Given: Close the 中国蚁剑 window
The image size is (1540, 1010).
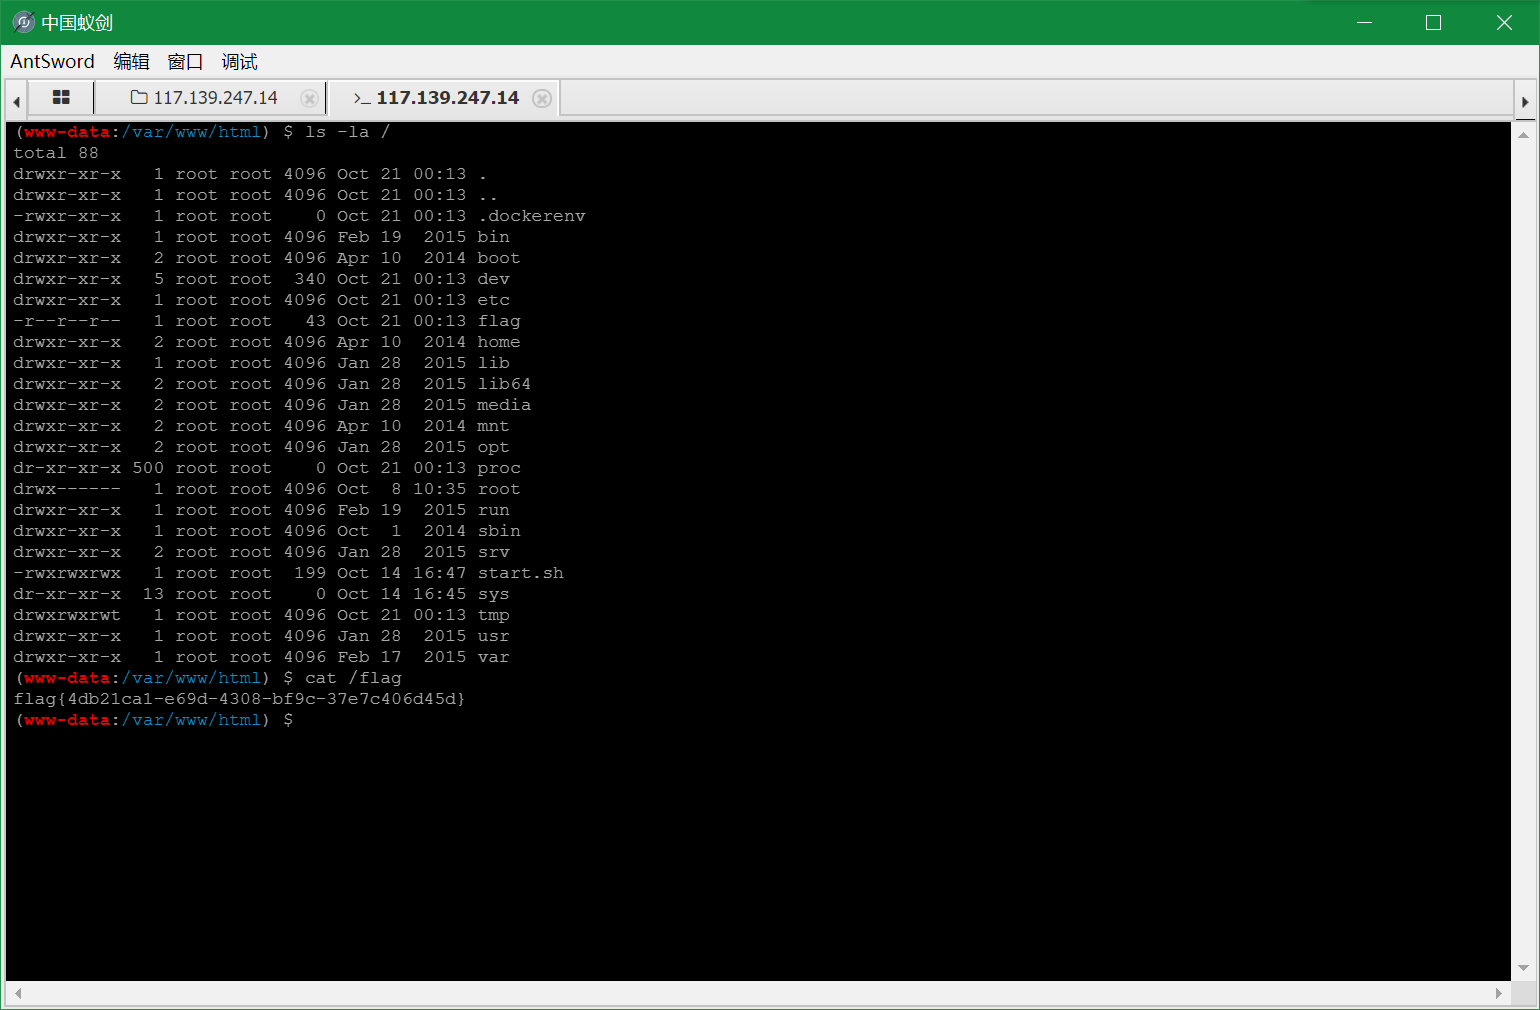Looking at the screenshot, I should coord(1504,22).
